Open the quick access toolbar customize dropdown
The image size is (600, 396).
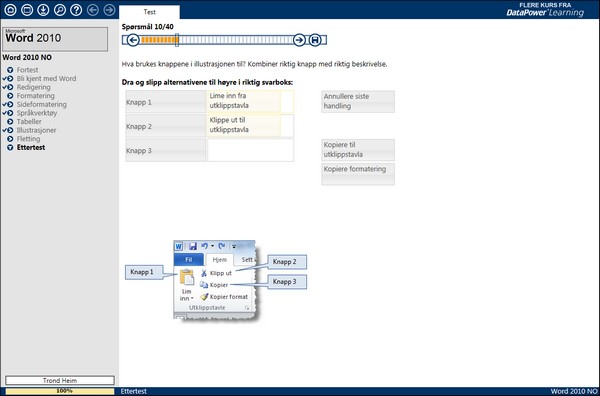234,246
